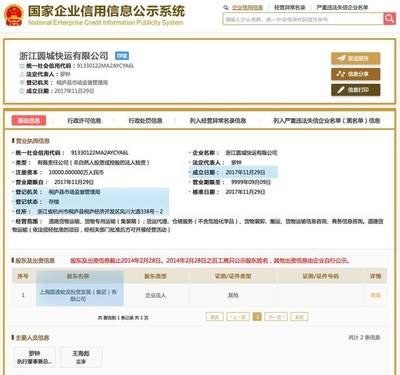Click the 信息打印 print button
The image size is (400, 375).
click(x=355, y=90)
